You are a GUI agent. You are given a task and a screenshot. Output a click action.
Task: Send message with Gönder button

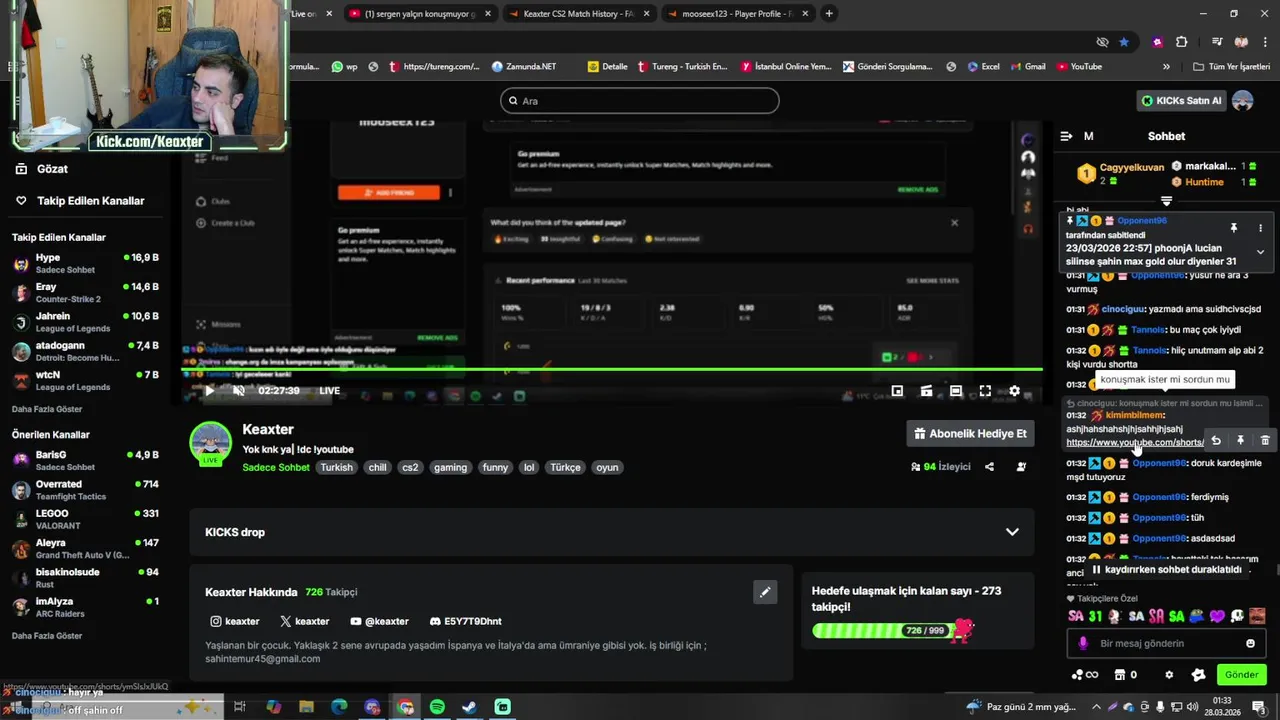click(1241, 675)
